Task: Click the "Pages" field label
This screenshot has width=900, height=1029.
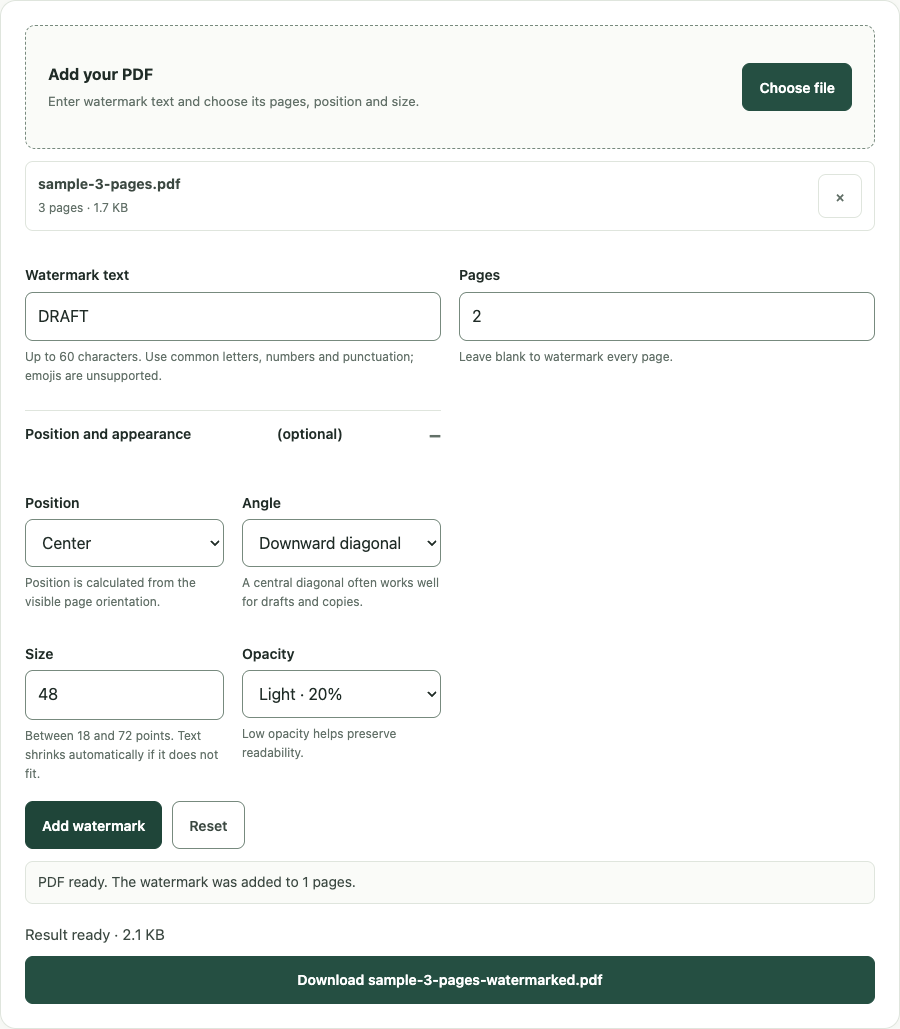Action: point(479,276)
